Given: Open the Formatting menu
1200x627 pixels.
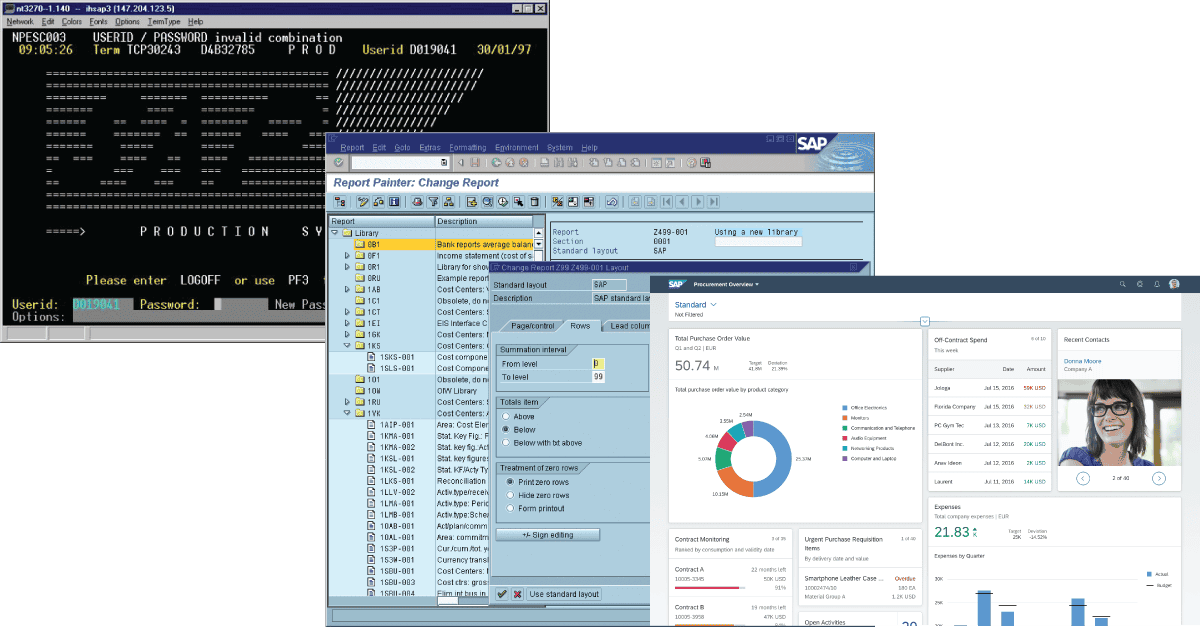Looking at the screenshot, I should tap(467, 147).
